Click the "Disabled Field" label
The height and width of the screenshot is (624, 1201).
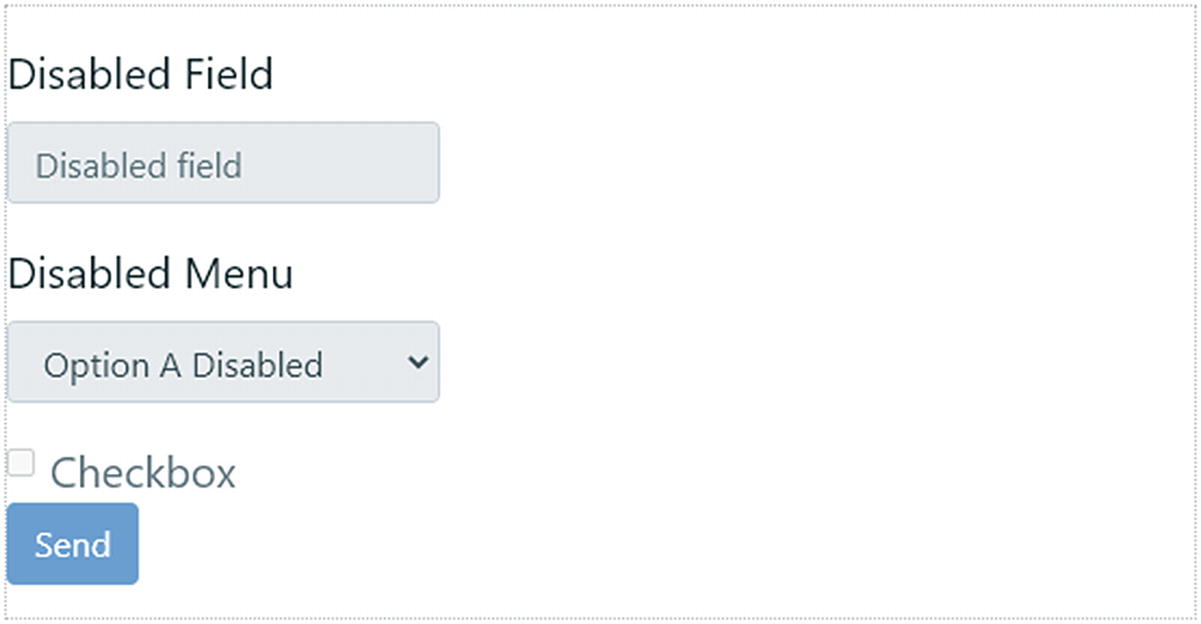(x=140, y=74)
